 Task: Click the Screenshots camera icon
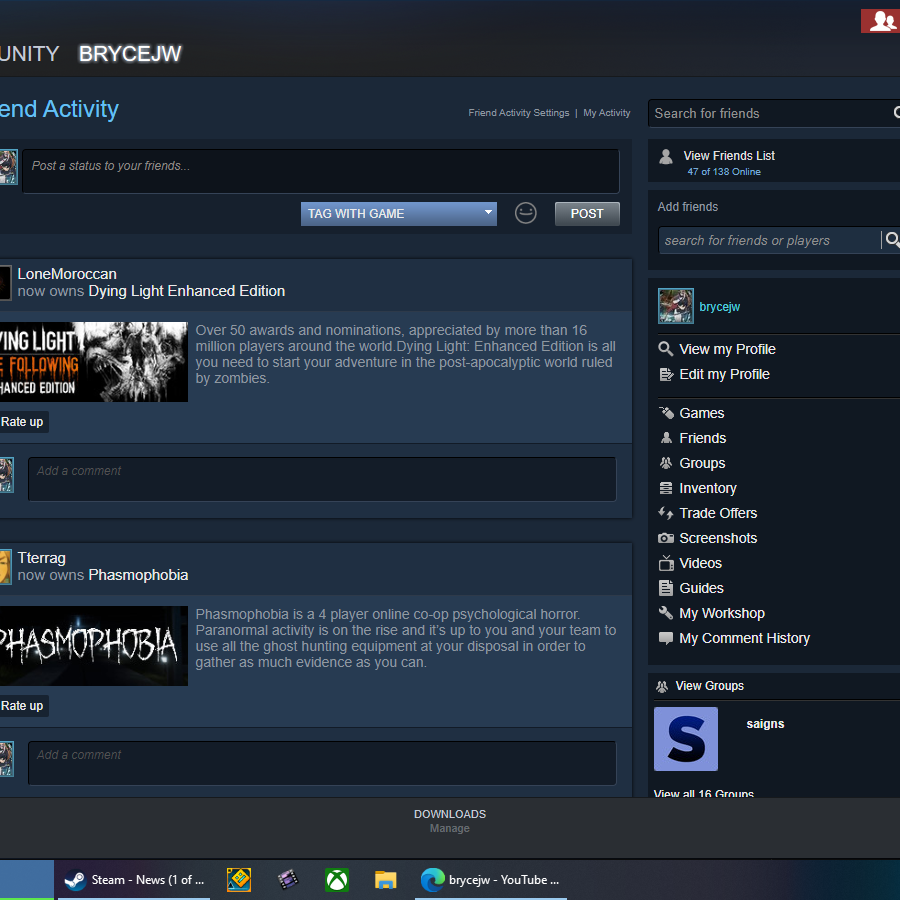pyautogui.click(x=666, y=538)
